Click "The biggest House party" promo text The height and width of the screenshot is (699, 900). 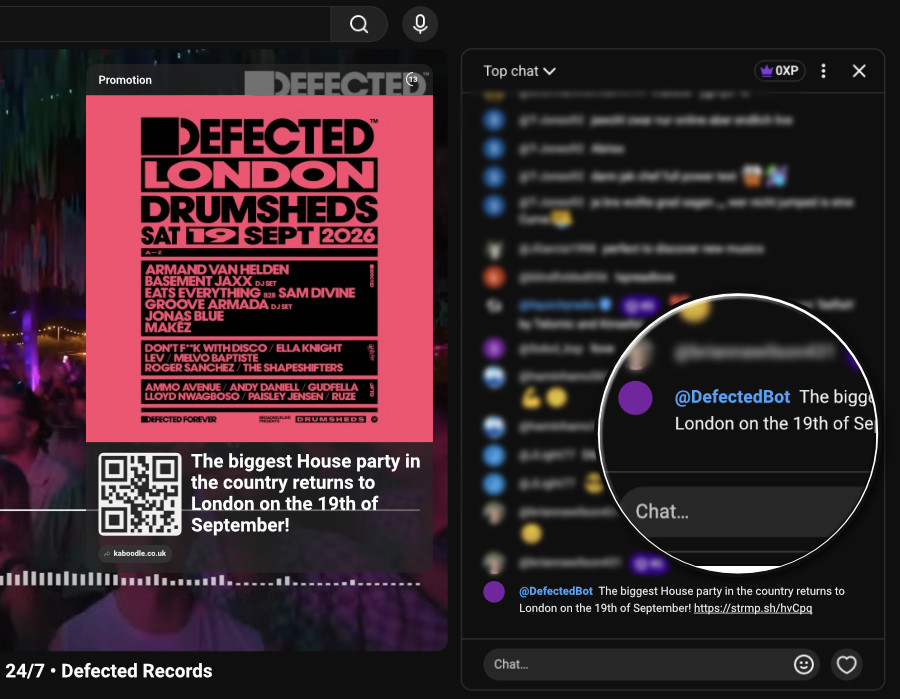click(306, 493)
